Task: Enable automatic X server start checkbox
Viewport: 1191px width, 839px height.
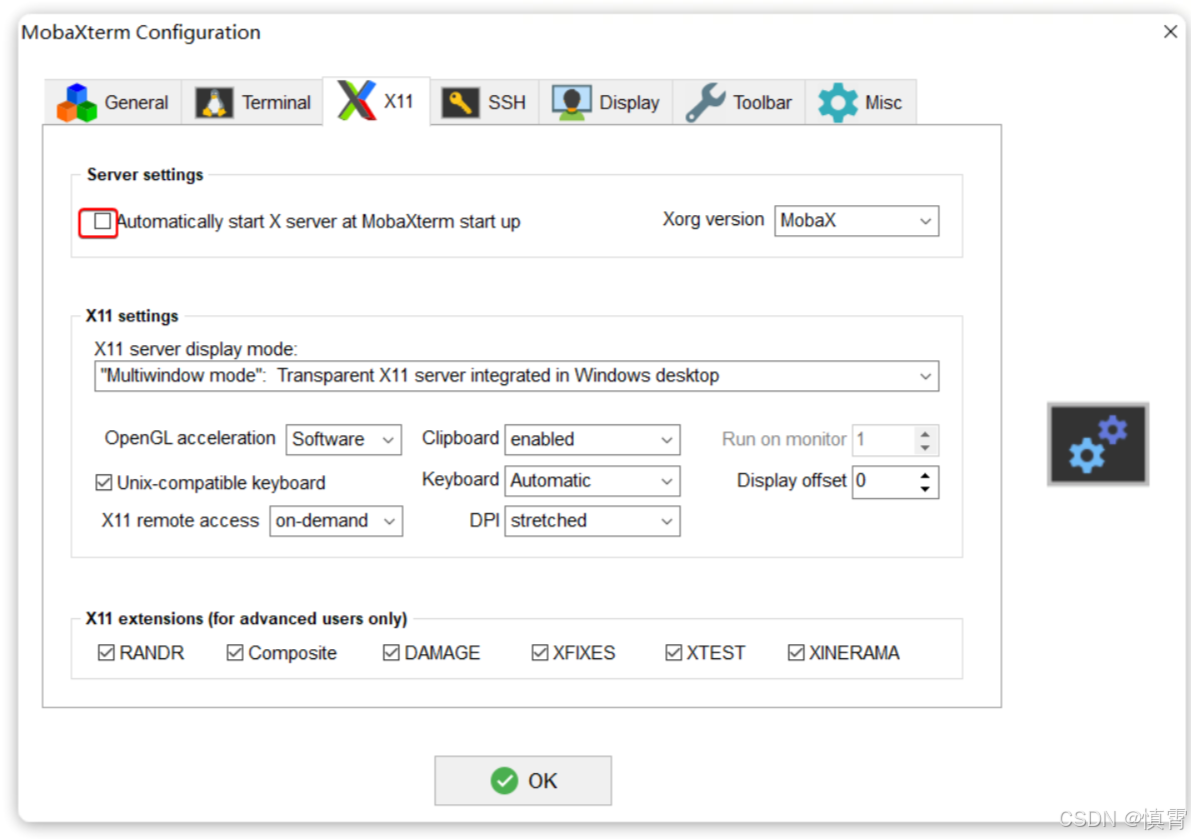Action: click(103, 221)
